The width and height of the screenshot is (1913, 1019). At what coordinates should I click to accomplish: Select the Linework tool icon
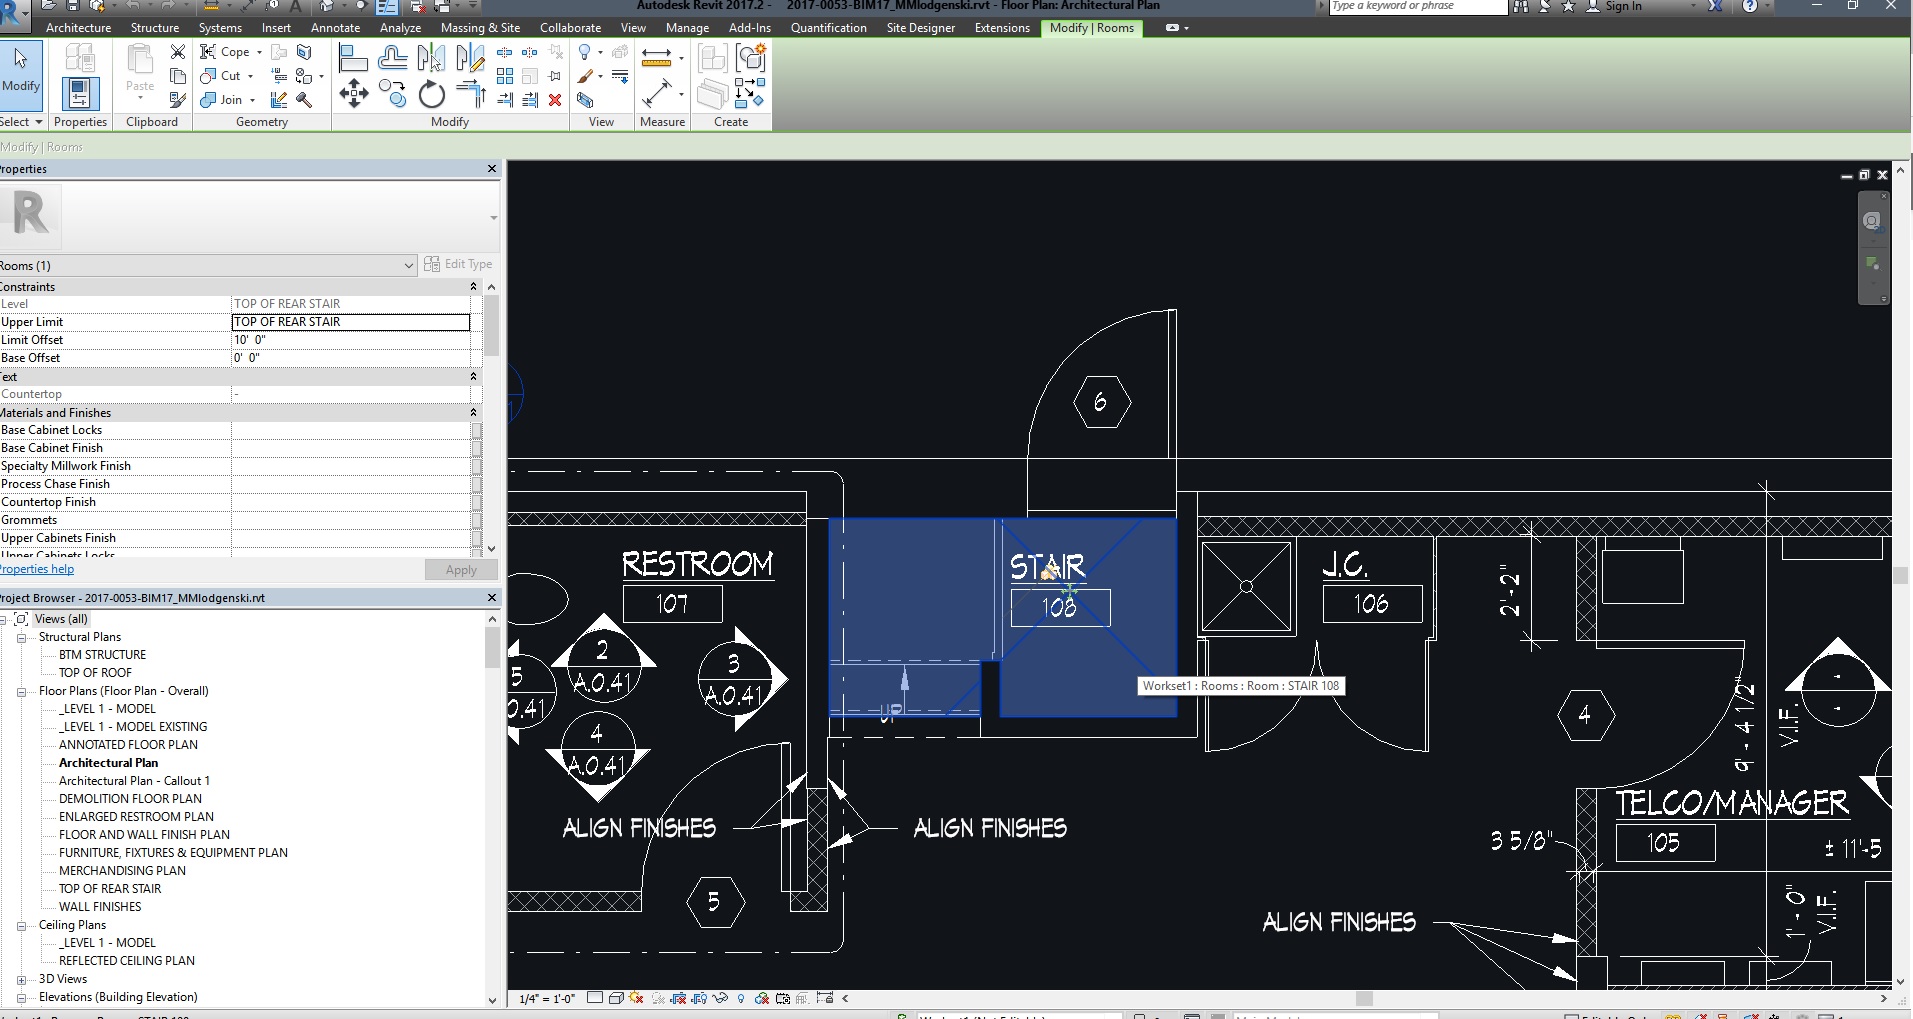(x=620, y=76)
